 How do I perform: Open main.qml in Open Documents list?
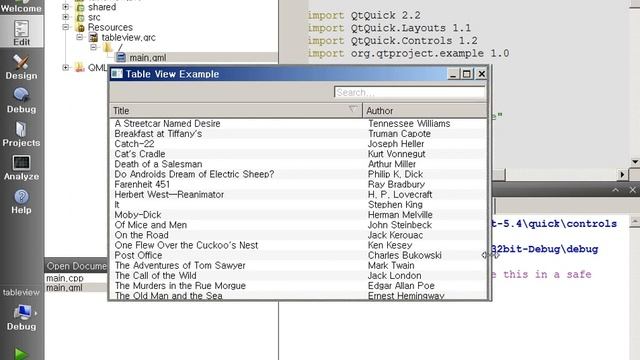point(64,288)
